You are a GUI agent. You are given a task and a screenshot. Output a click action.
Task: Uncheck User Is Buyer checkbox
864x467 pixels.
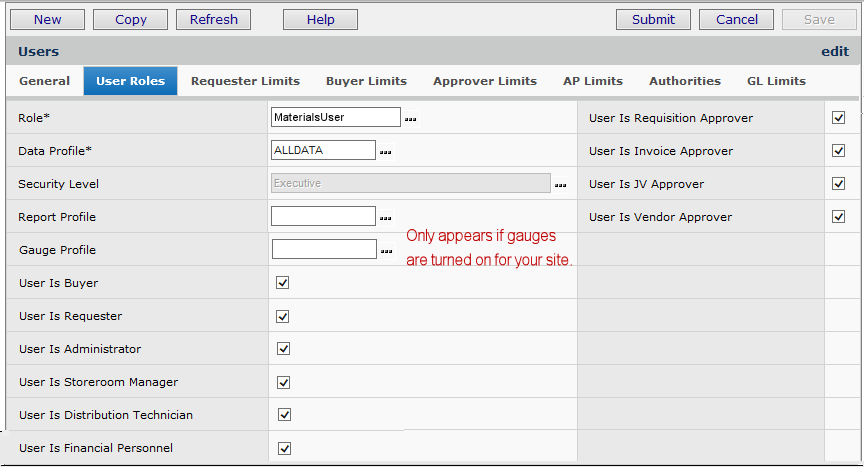[283, 283]
